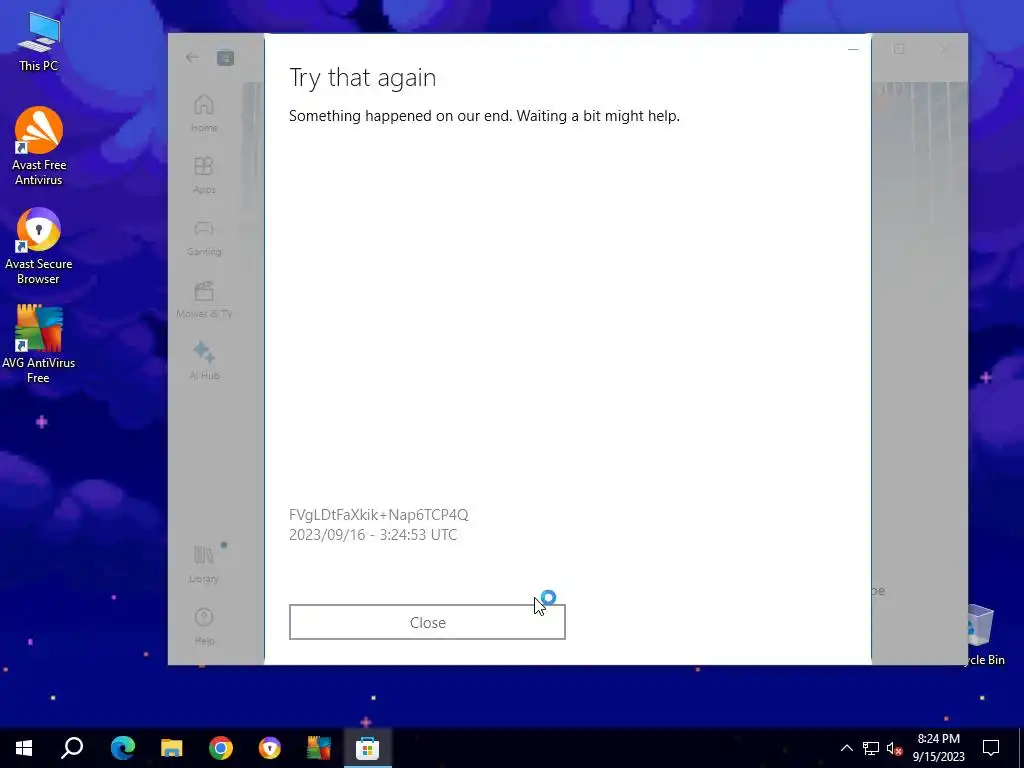Launch Avast Secure Browser from taskbar

tap(270, 748)
